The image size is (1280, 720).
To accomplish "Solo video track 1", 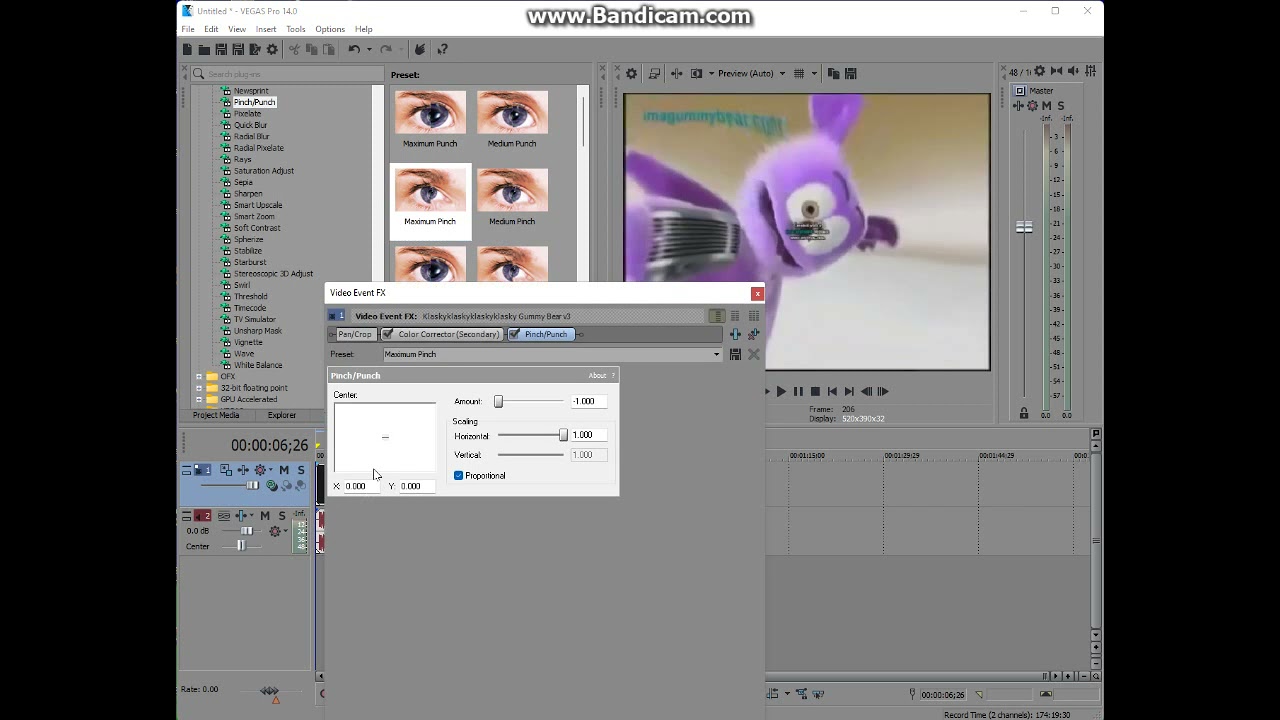I will pyautogui.click(x=301, y=470).
